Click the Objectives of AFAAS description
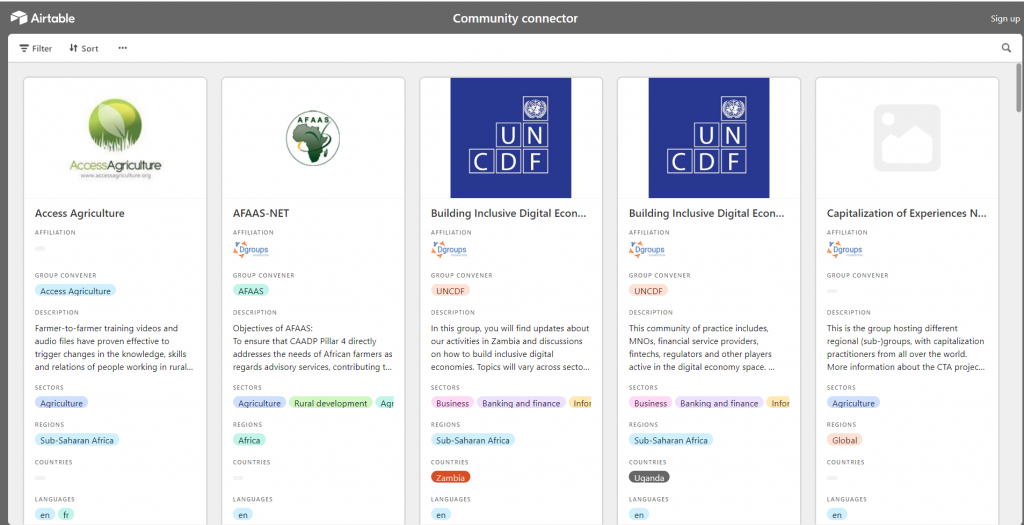Viewport: 1024px width, 525px height. 313,347
